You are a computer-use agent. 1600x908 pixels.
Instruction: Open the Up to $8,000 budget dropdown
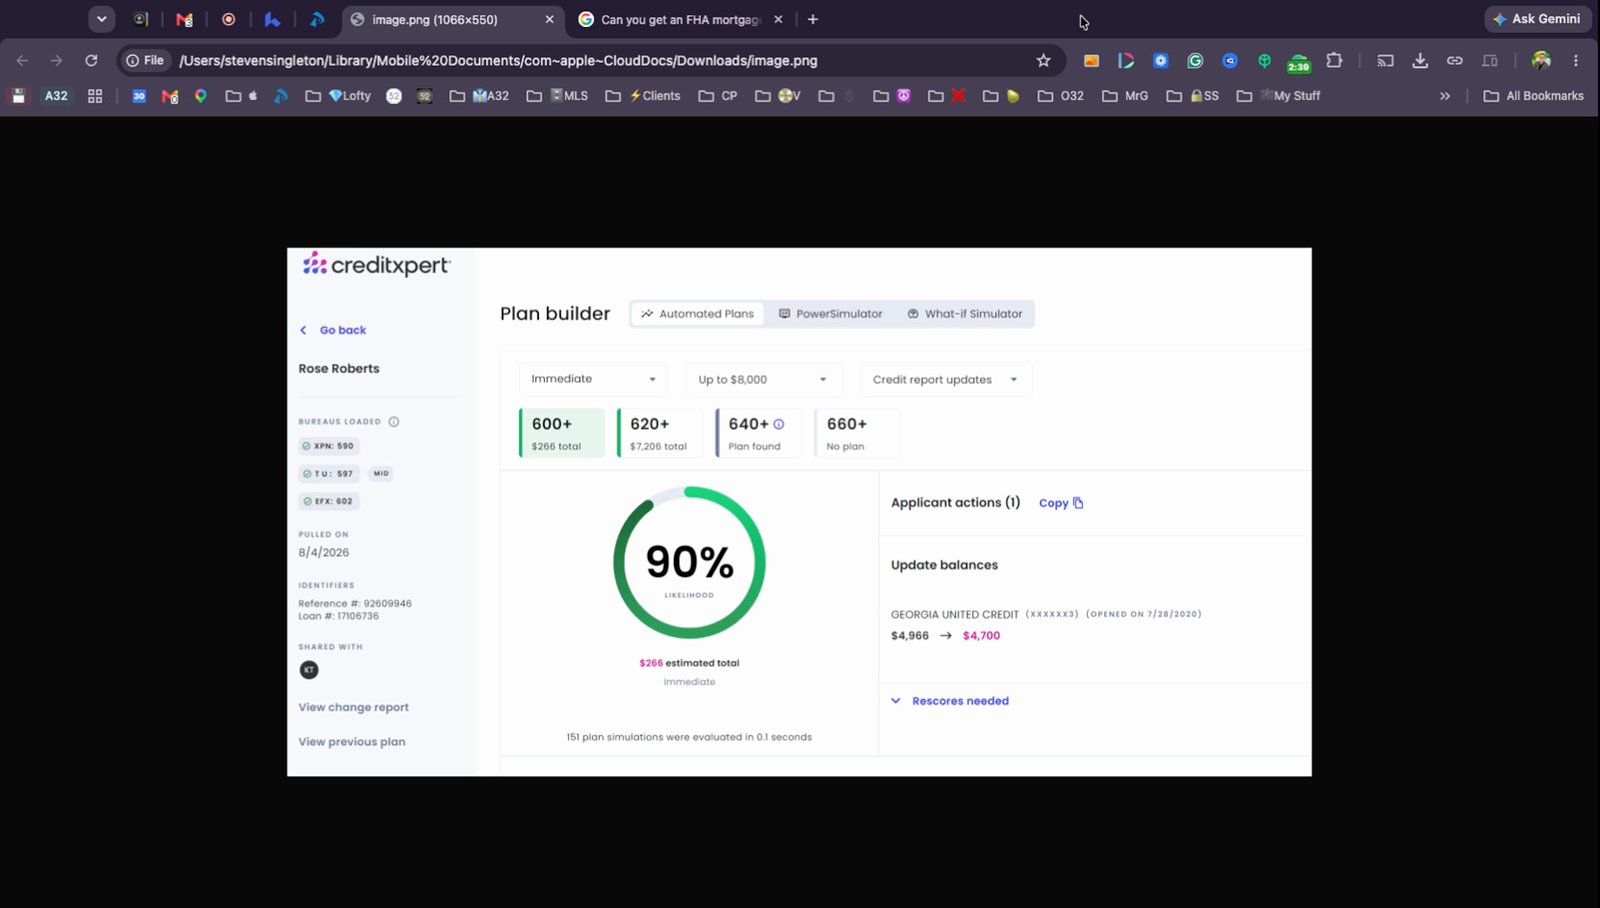click(x=764, y=379)
